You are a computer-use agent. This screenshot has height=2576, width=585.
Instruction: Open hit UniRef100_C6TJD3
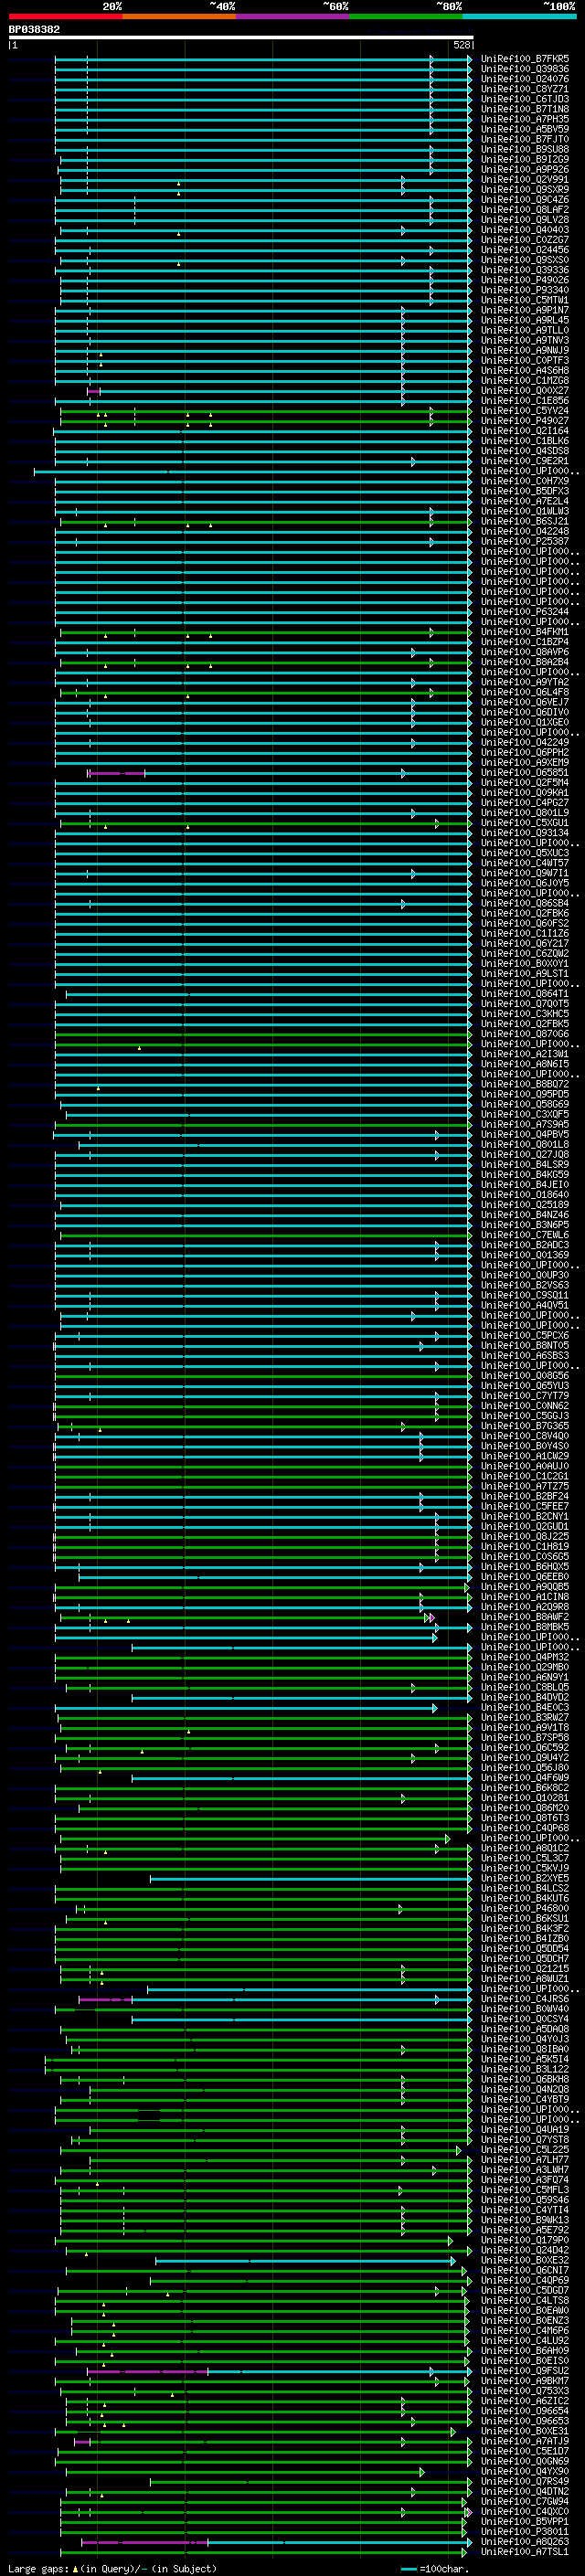tap(525, 99)
